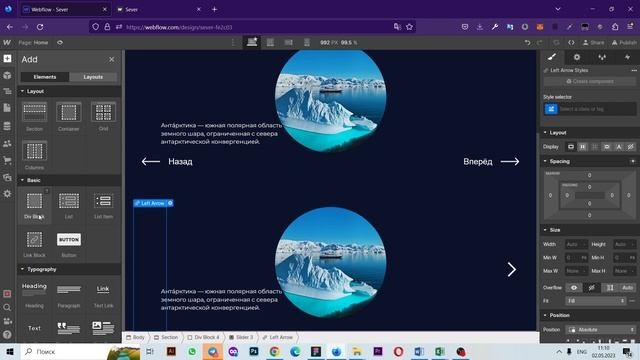
Task: Open the Fit dropdown showing Fill
Action: (596, 301)
